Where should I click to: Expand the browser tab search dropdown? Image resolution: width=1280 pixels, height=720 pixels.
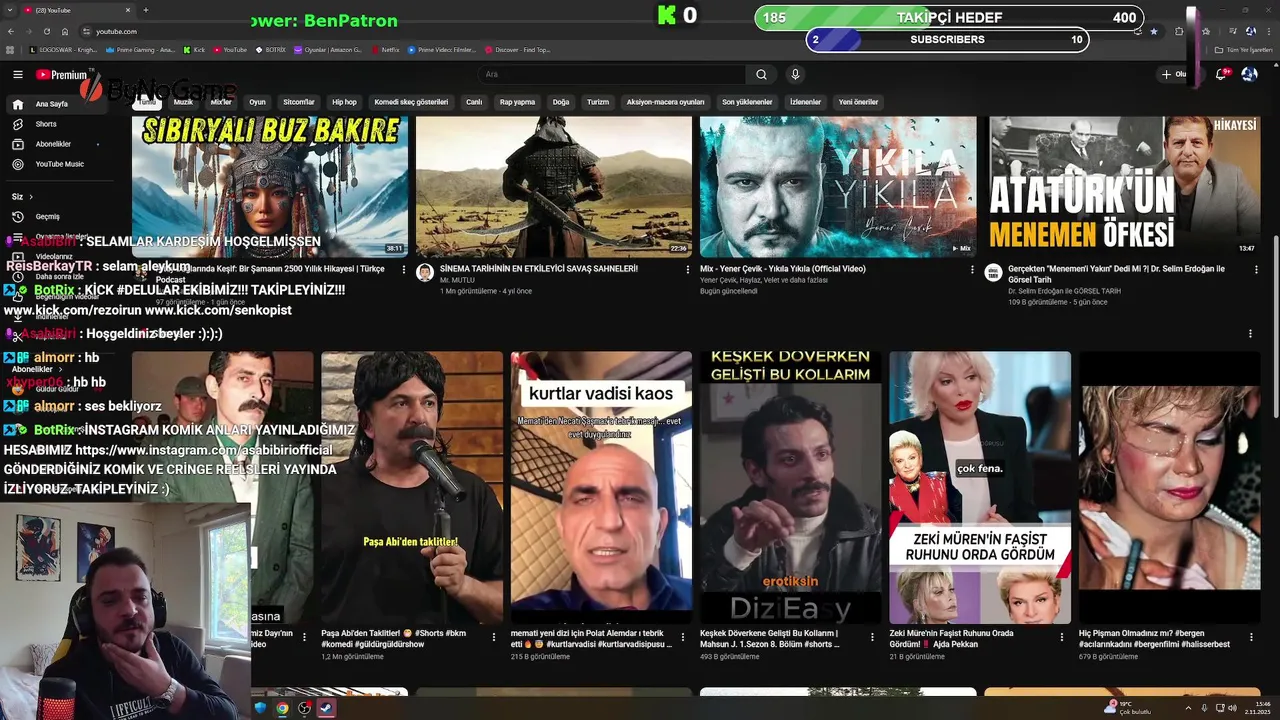[x=12, y=10]
